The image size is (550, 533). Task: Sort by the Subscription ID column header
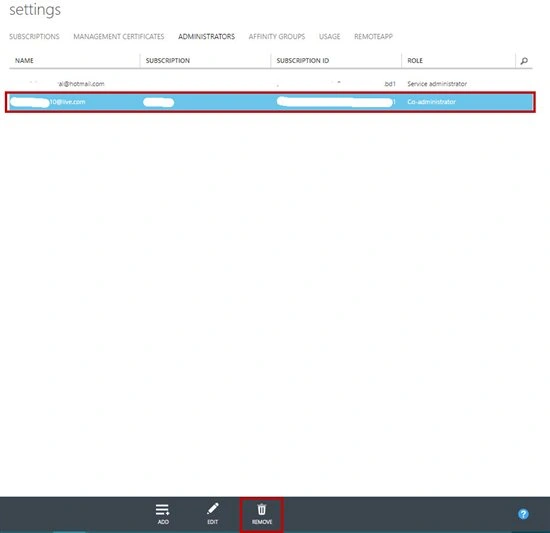(303, 61)
